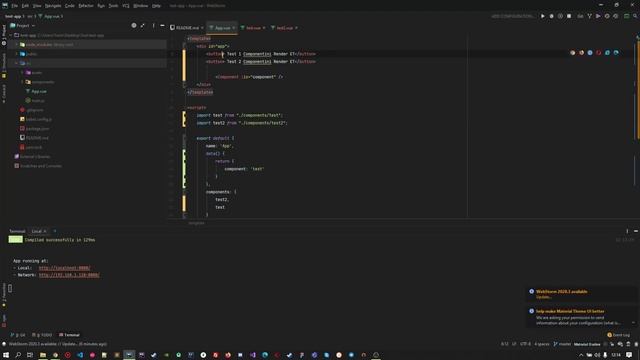Click the Debug icon in toolbar
640x360 pixels.
(551, 16)
